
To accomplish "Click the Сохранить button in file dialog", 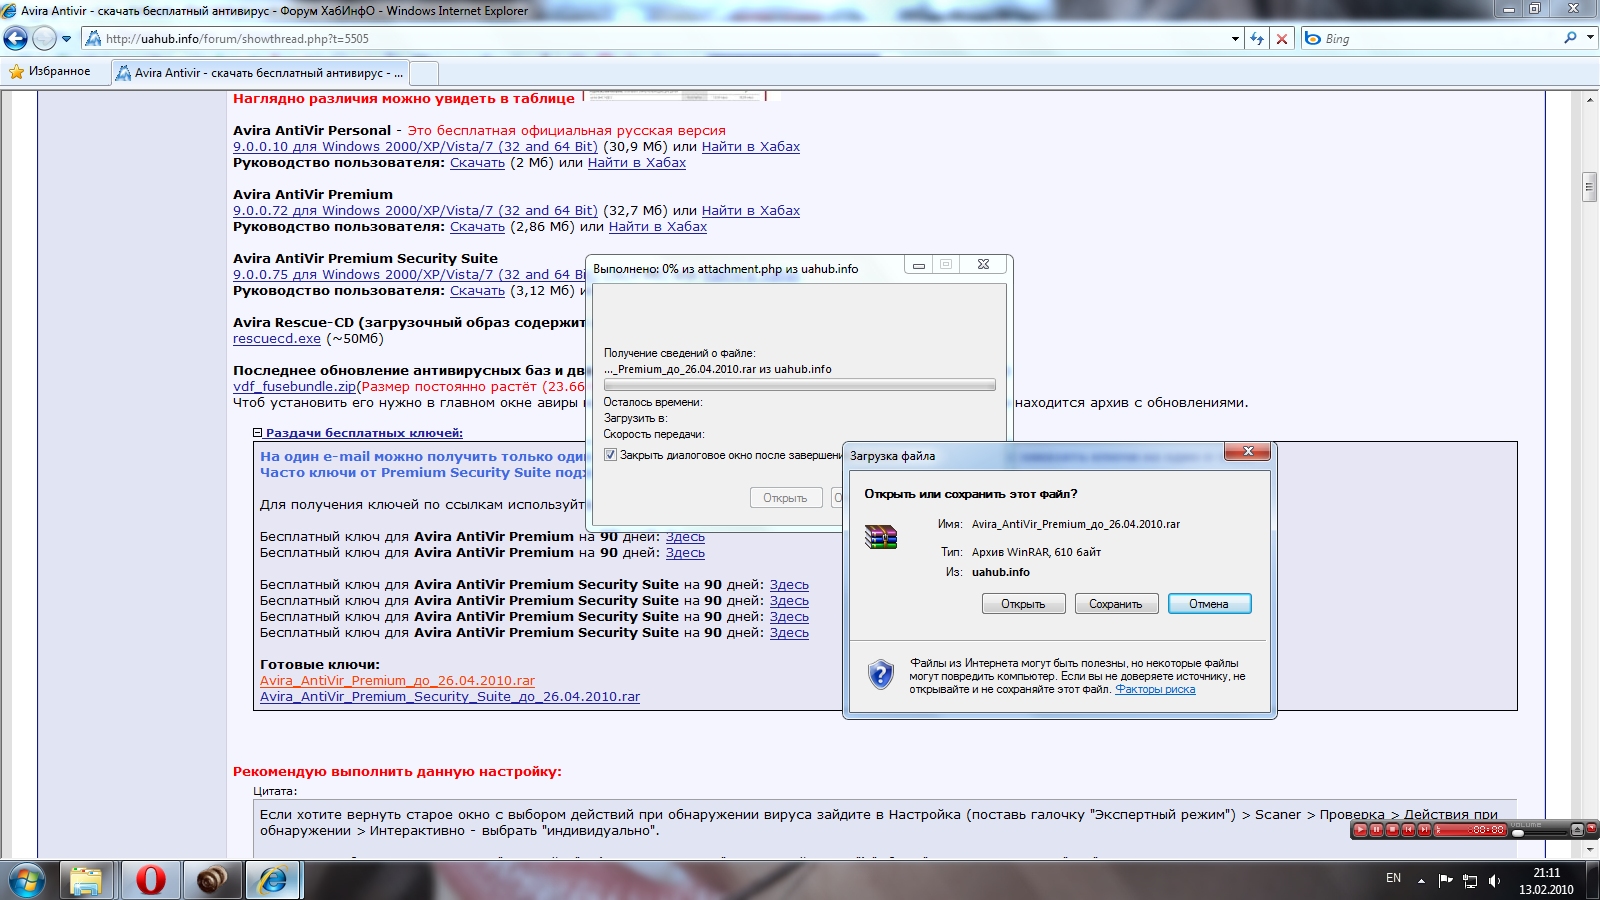I will click(x=1115, y=604).
